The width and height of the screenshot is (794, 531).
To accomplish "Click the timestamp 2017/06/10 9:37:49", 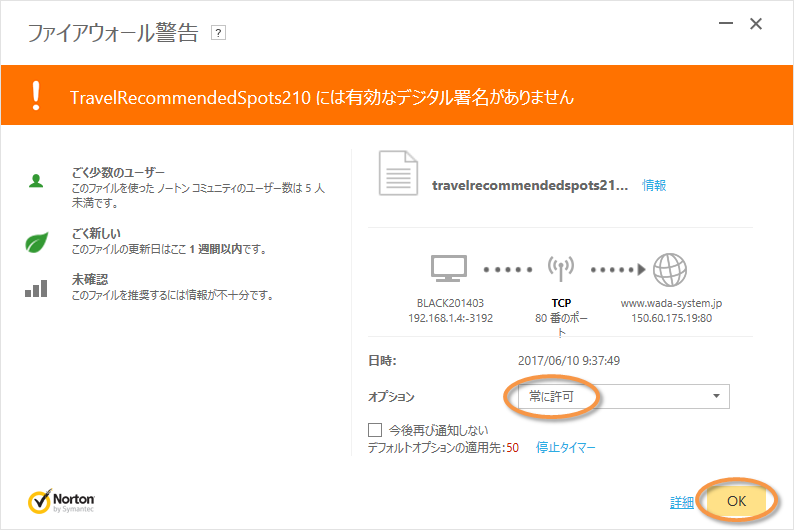I will point(569,360).
